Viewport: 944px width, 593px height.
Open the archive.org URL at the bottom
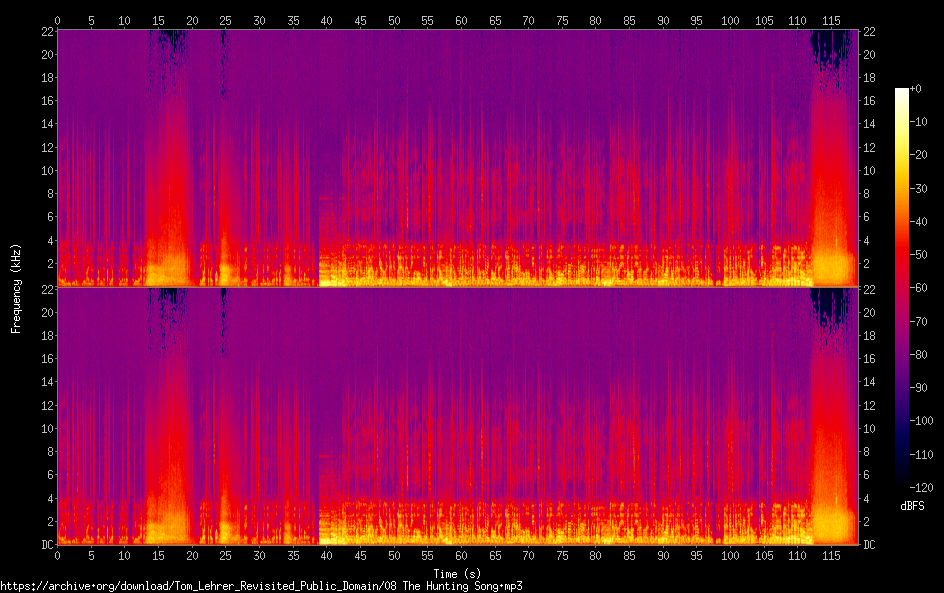point(261,586)
